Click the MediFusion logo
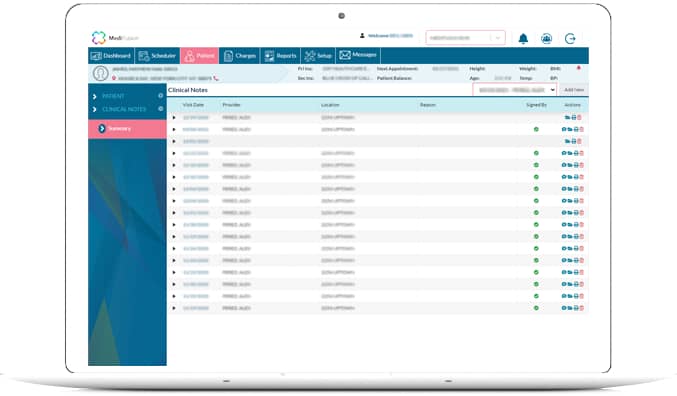 [115, 38]
